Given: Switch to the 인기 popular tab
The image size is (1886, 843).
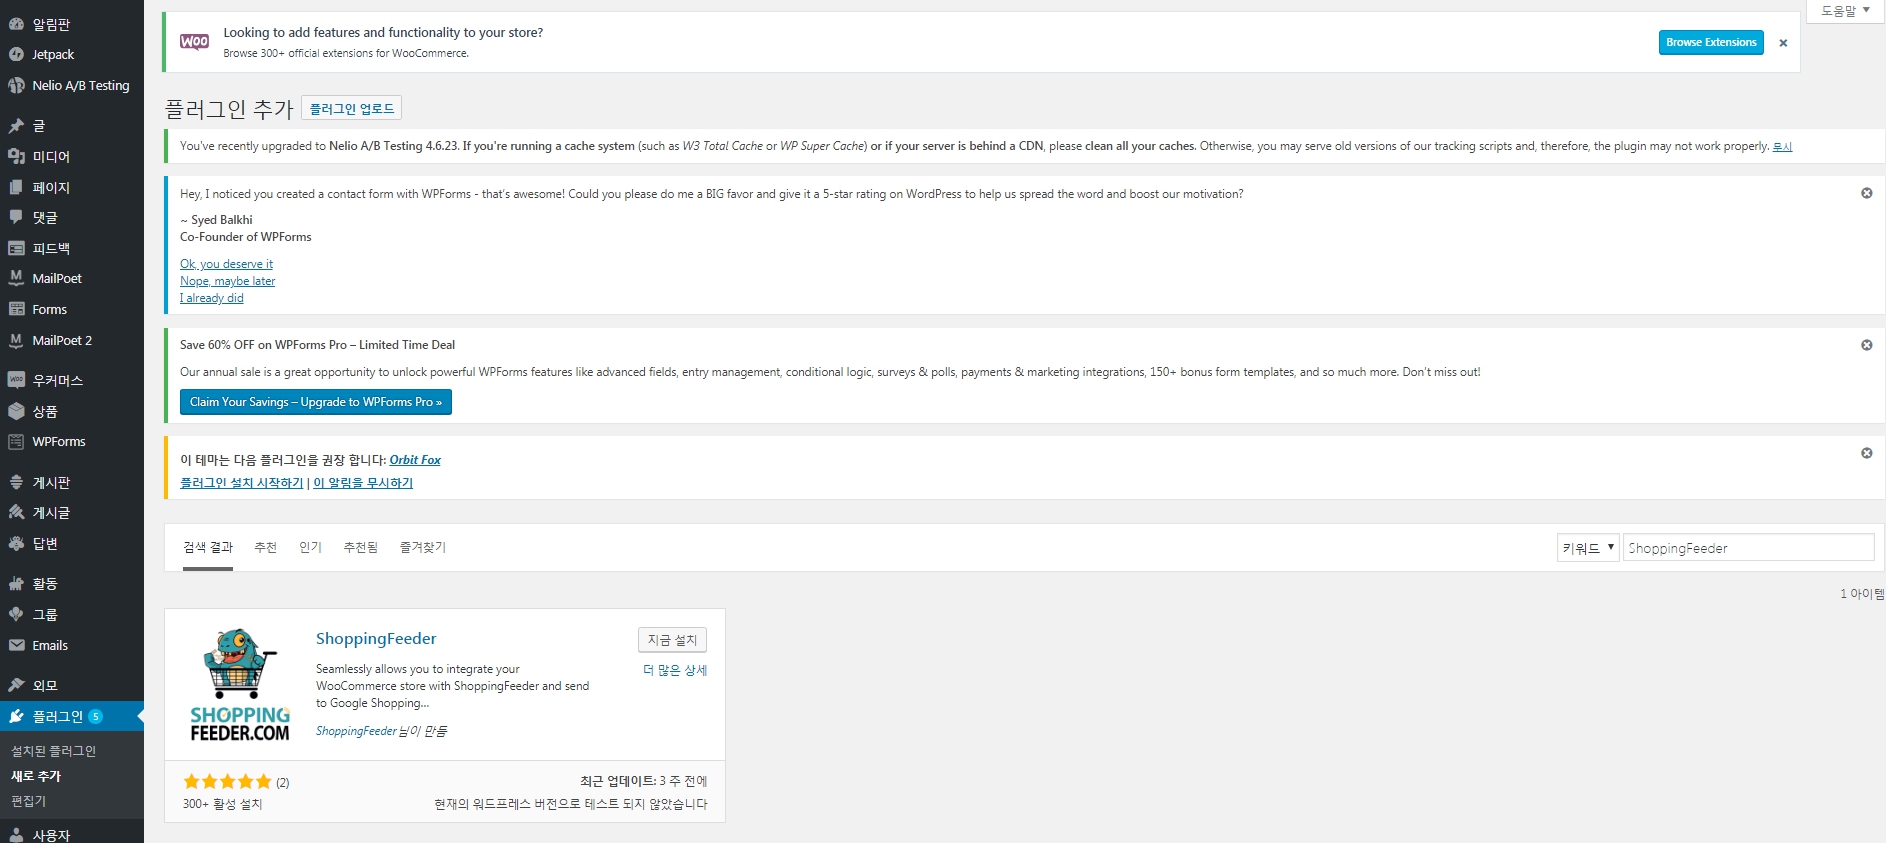Looking at the screenshot, I should point(310,547).
